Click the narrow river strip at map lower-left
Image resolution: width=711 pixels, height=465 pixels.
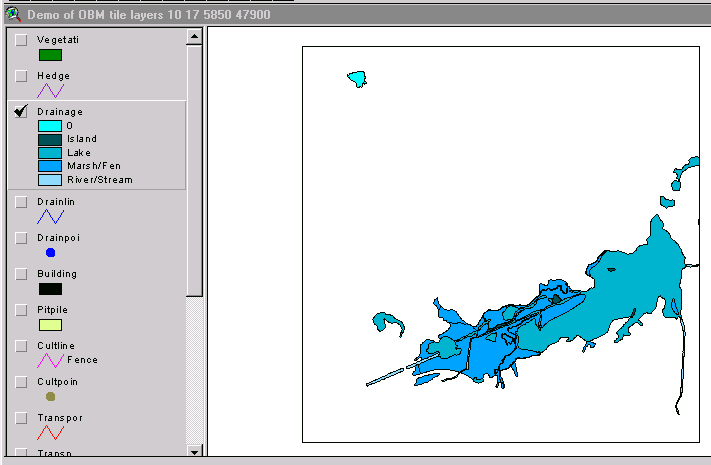click(385, 377)
